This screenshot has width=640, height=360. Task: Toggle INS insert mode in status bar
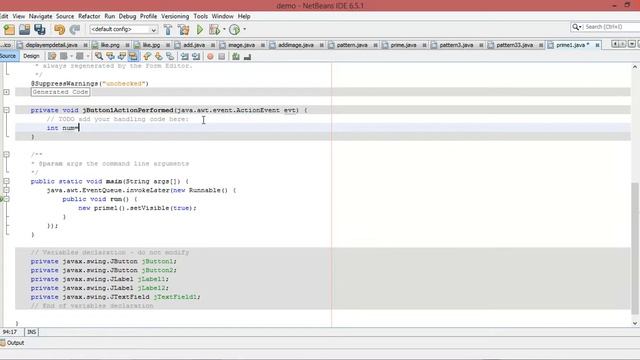pos(31,332)
